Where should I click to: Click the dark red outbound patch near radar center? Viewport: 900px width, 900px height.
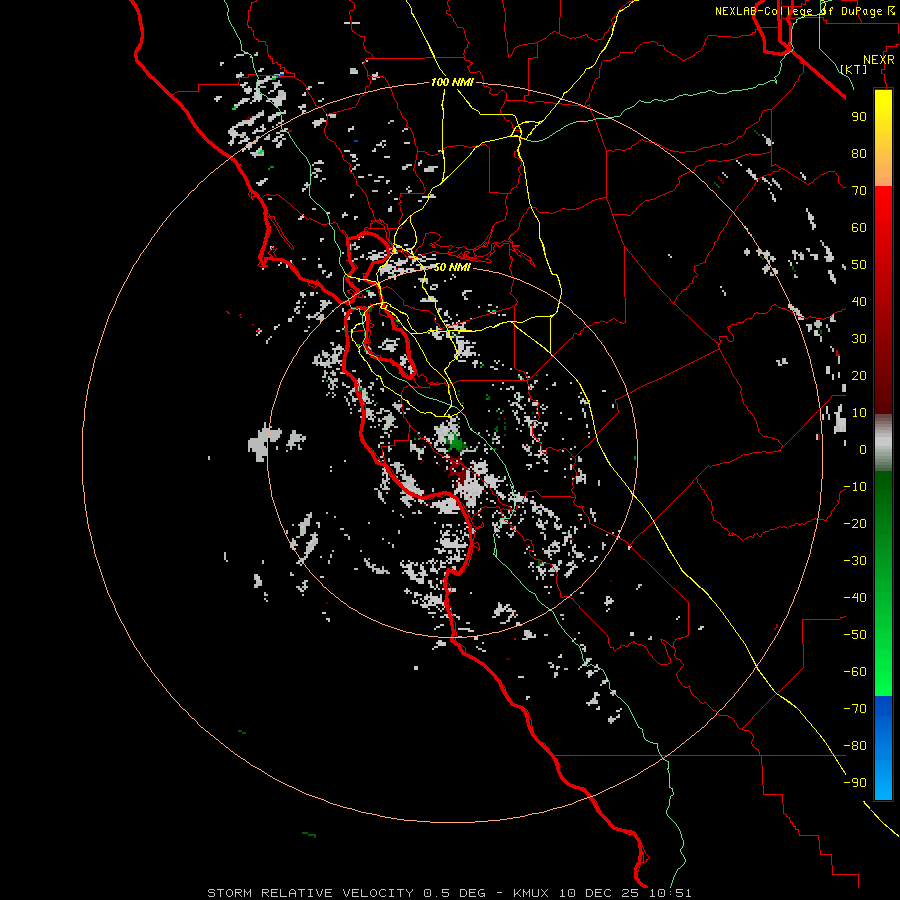click(457, 470)
